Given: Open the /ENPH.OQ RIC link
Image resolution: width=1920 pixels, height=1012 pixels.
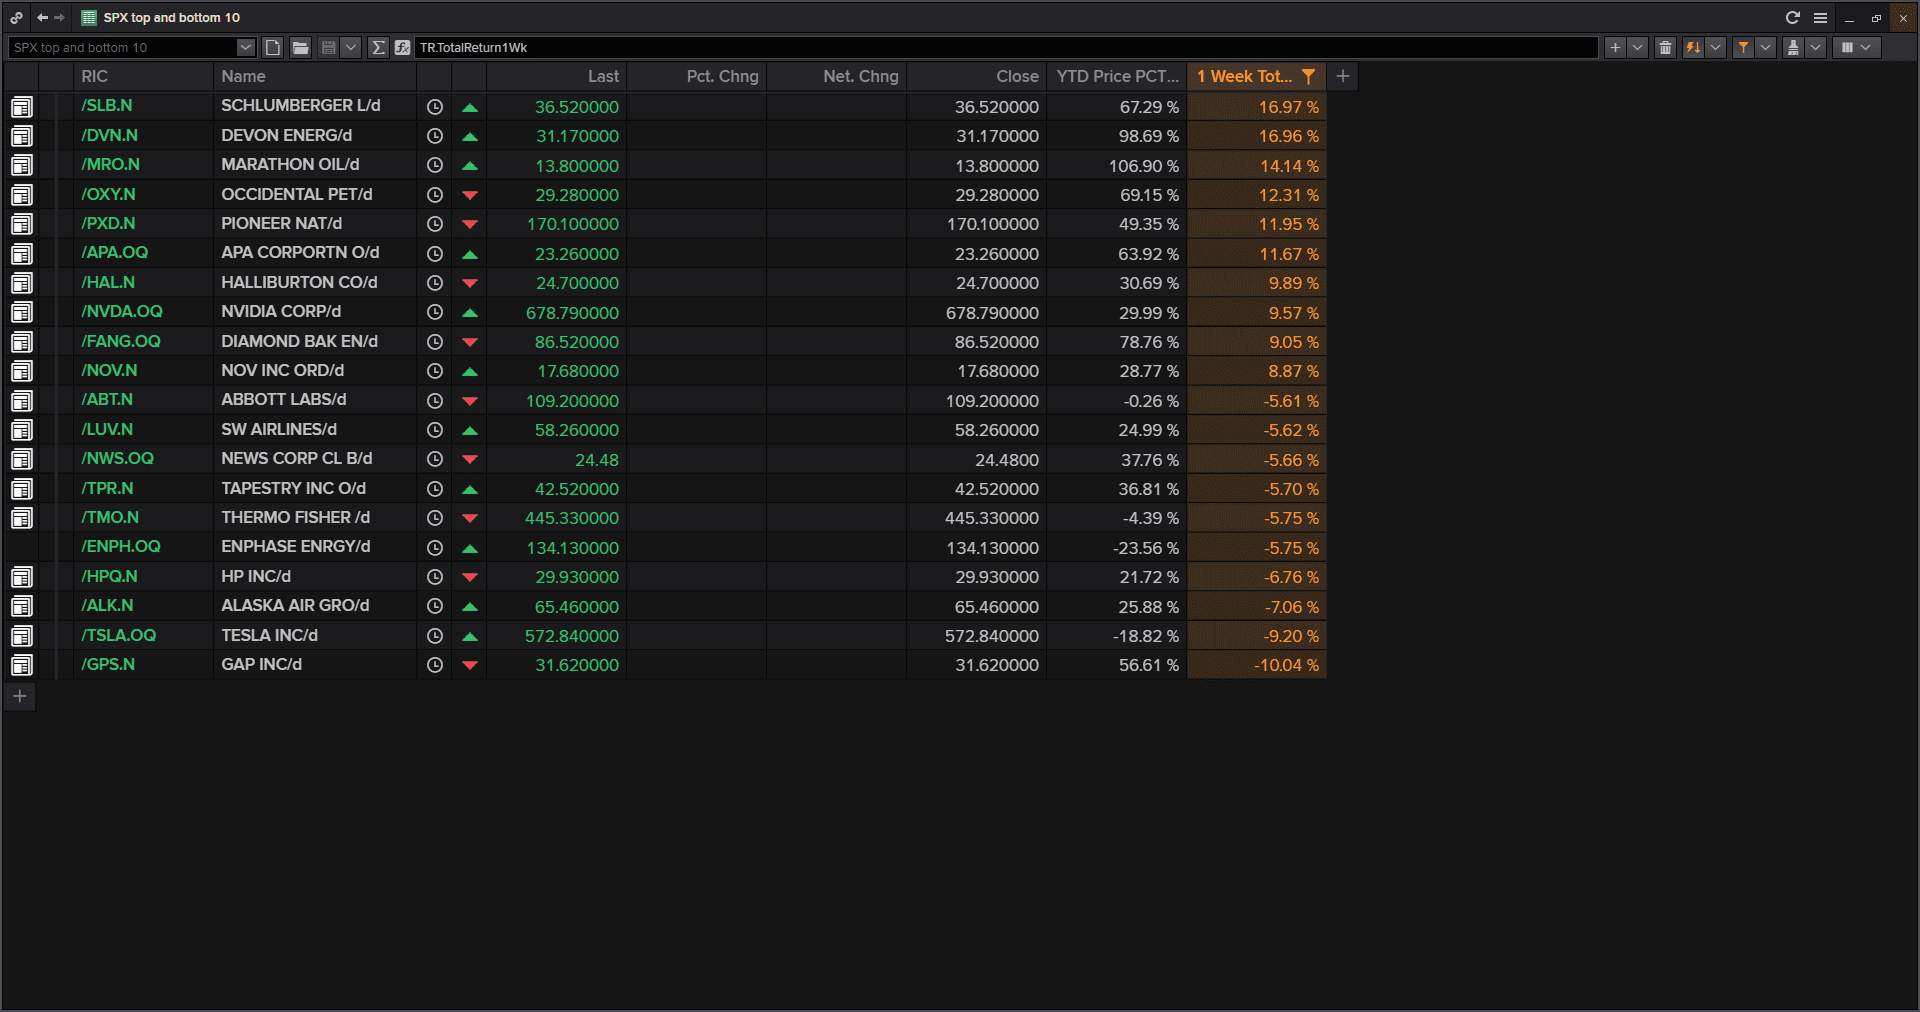Looking at the screenshot, I should coord(121,547).
